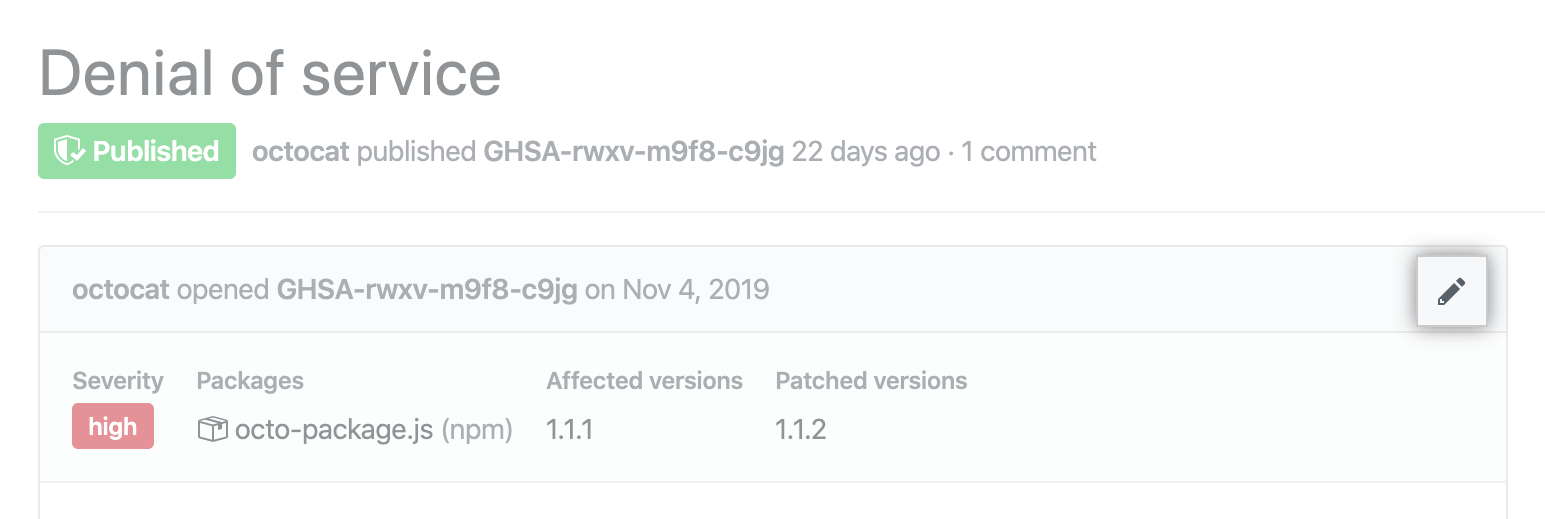Image resolution: width=1545 pixels, height=519 pixels.
Task: Click the shield icon in the Published badge
Action: pyautogui.click(x=68, y=151)
